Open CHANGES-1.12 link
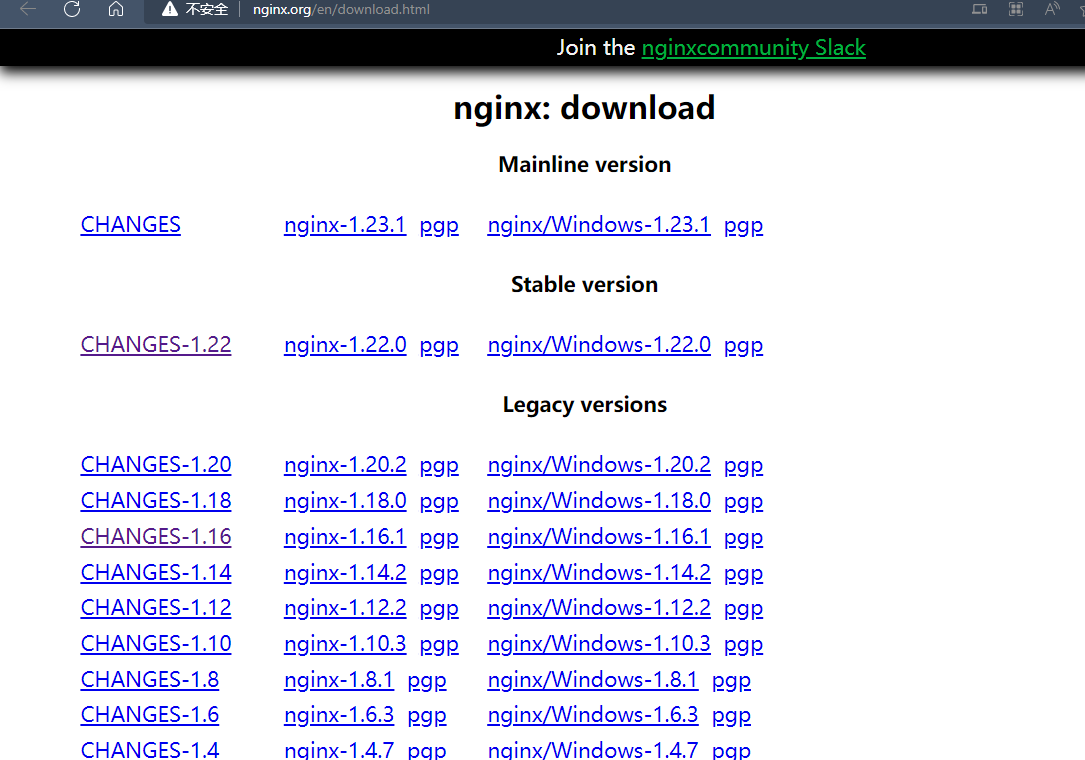 tap(156, 607)
